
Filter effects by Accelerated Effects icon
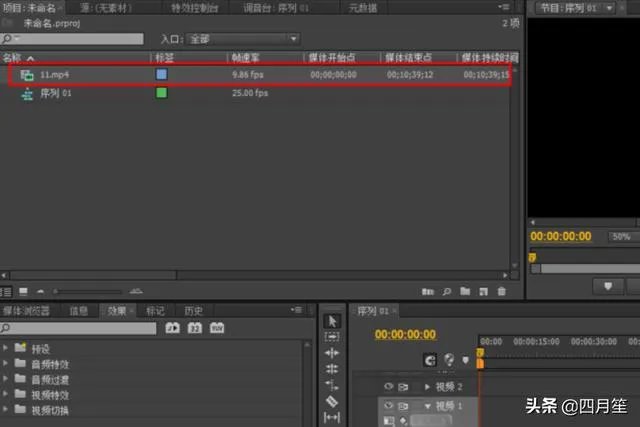click(x=173, y=328)
